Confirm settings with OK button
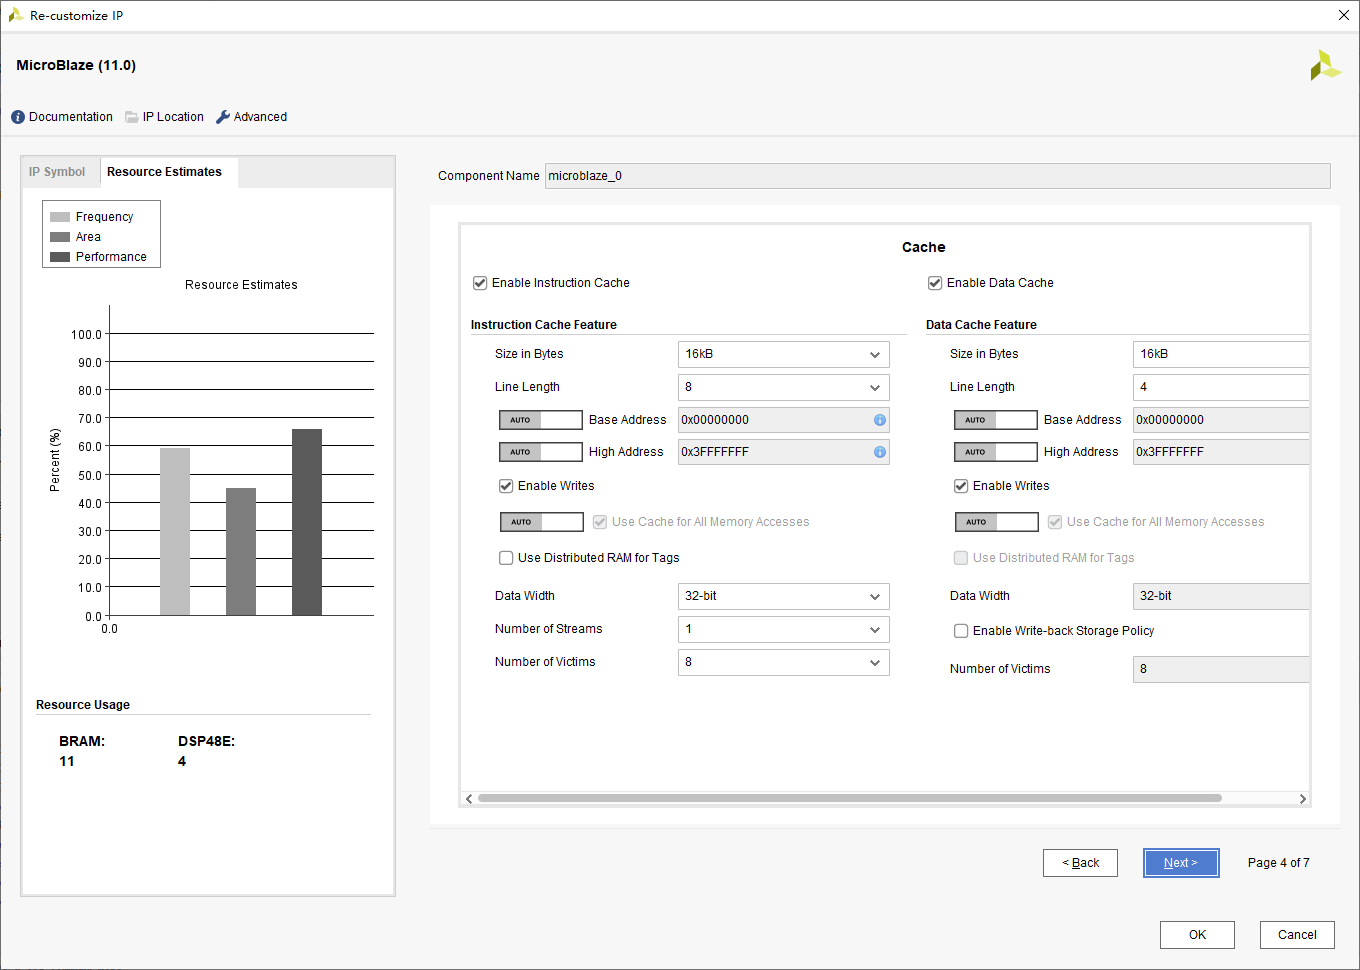The image size is (1360, 970). click(1197, 935)
